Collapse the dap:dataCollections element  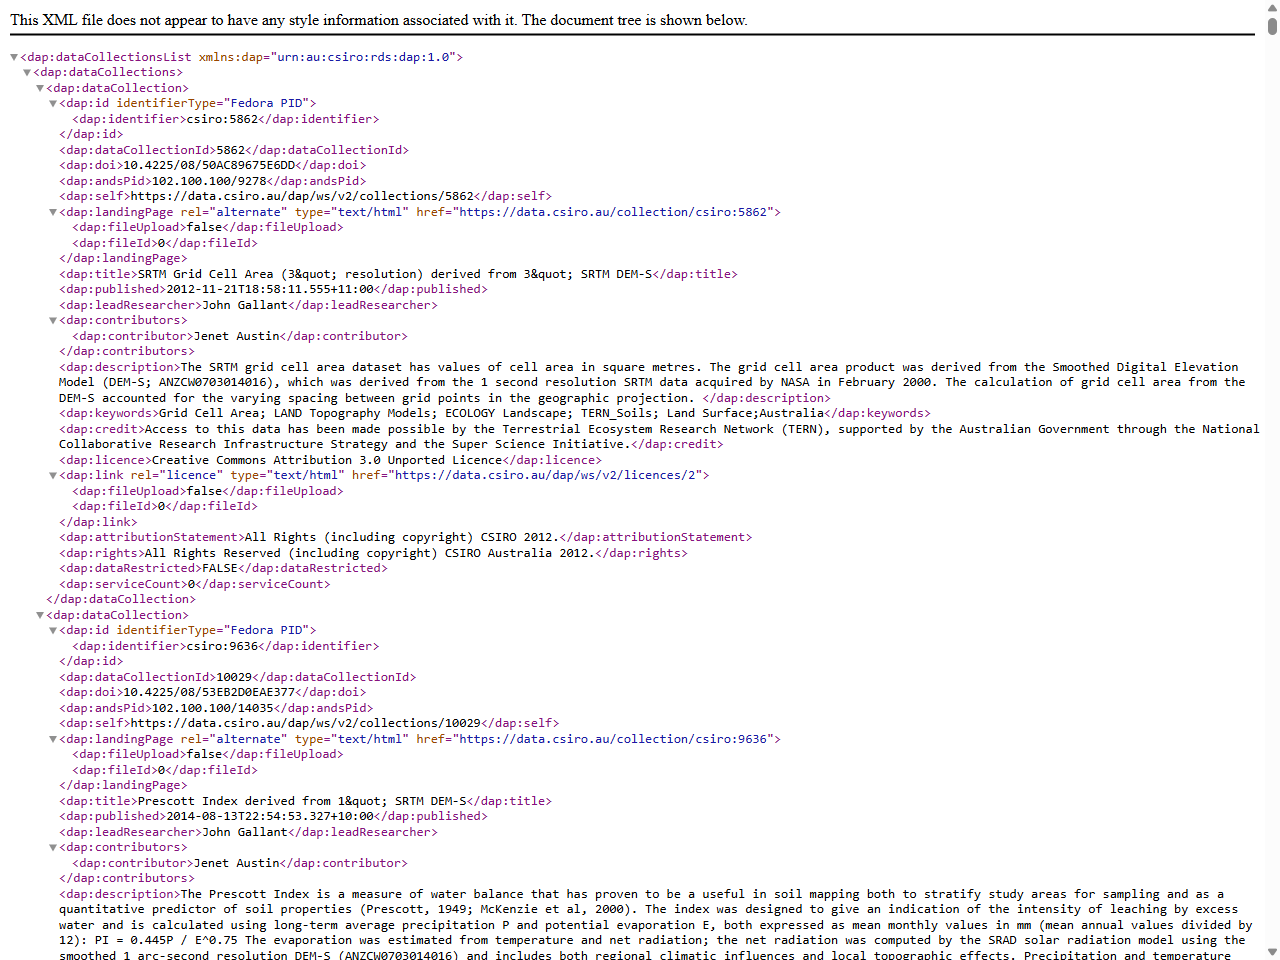pyautogui.click(x=27, y=73)
